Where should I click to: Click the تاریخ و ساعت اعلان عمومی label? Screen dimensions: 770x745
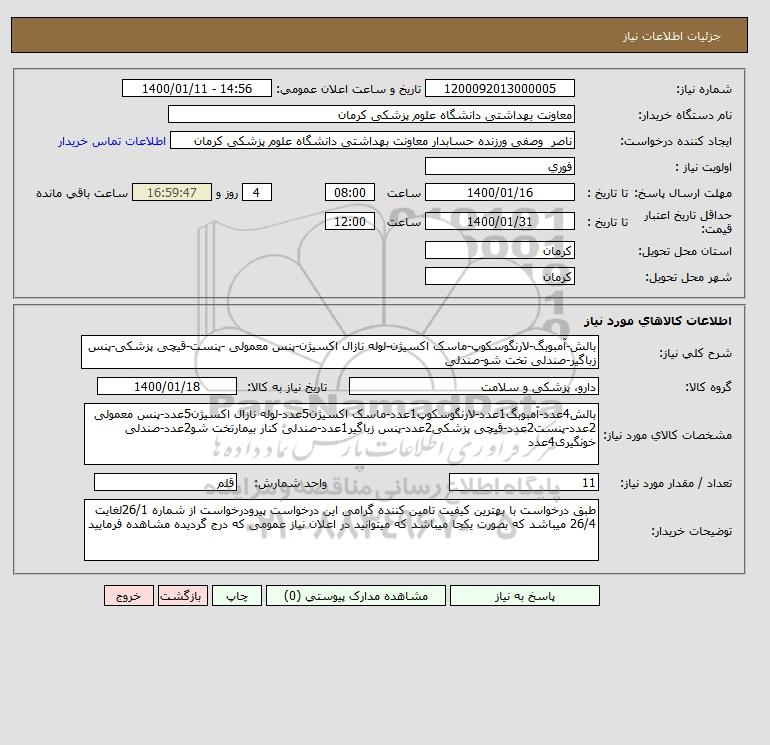[x=349, y=89]
